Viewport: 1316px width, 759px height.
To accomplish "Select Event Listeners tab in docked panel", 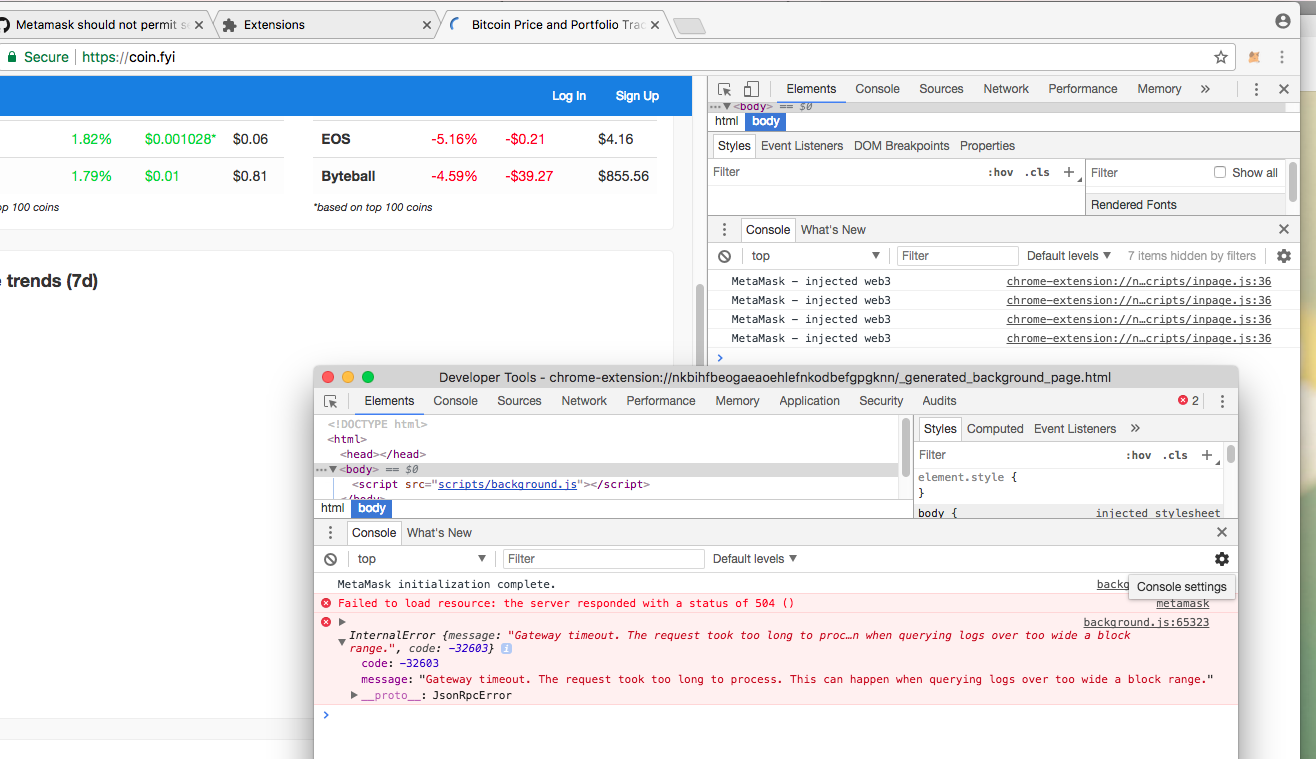I will click(801, 146).
